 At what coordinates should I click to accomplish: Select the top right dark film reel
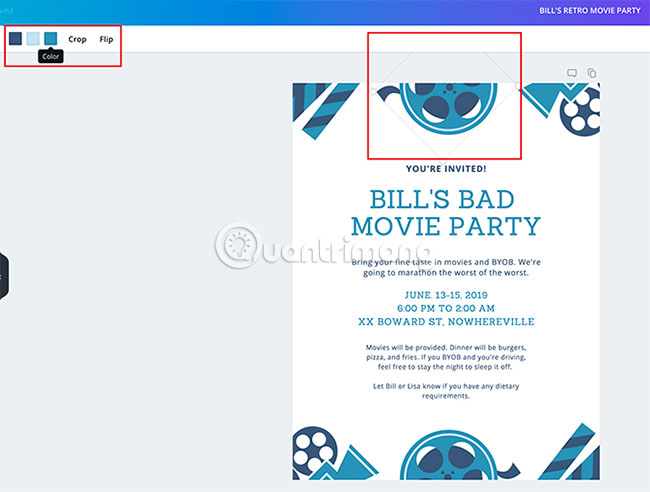coord(580,111)
